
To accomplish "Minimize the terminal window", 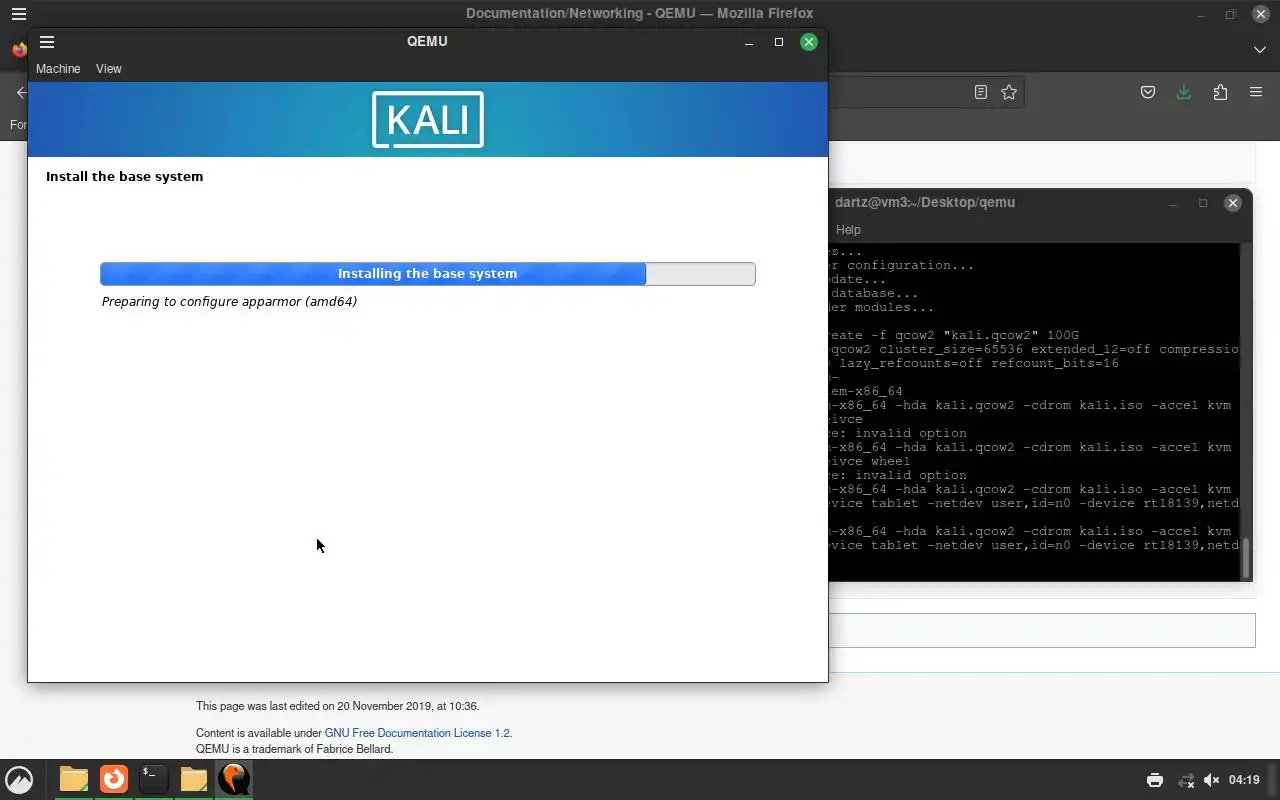I will (x=1173, y=203).
